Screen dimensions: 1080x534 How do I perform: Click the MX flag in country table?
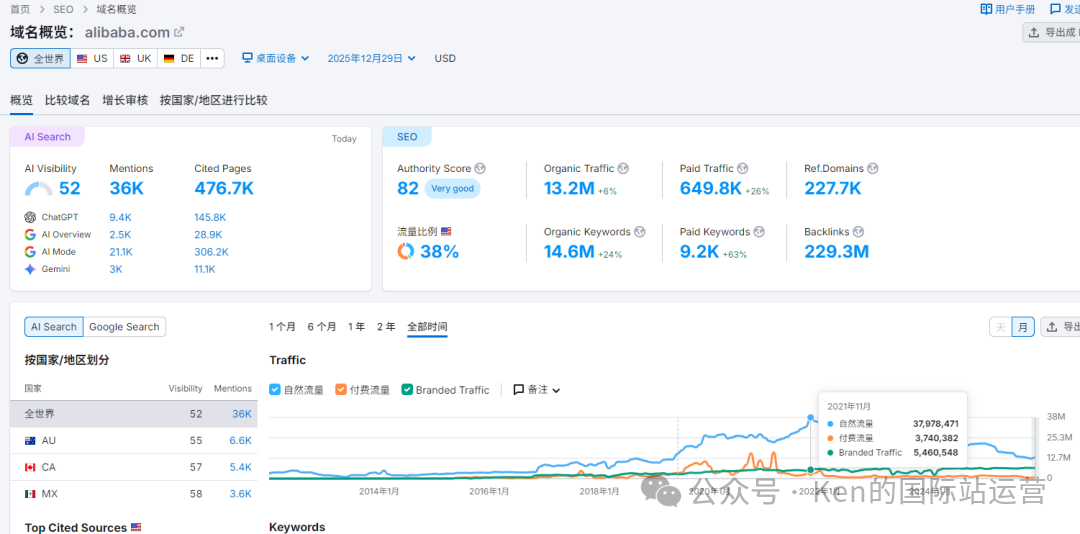tap(30, 494)
